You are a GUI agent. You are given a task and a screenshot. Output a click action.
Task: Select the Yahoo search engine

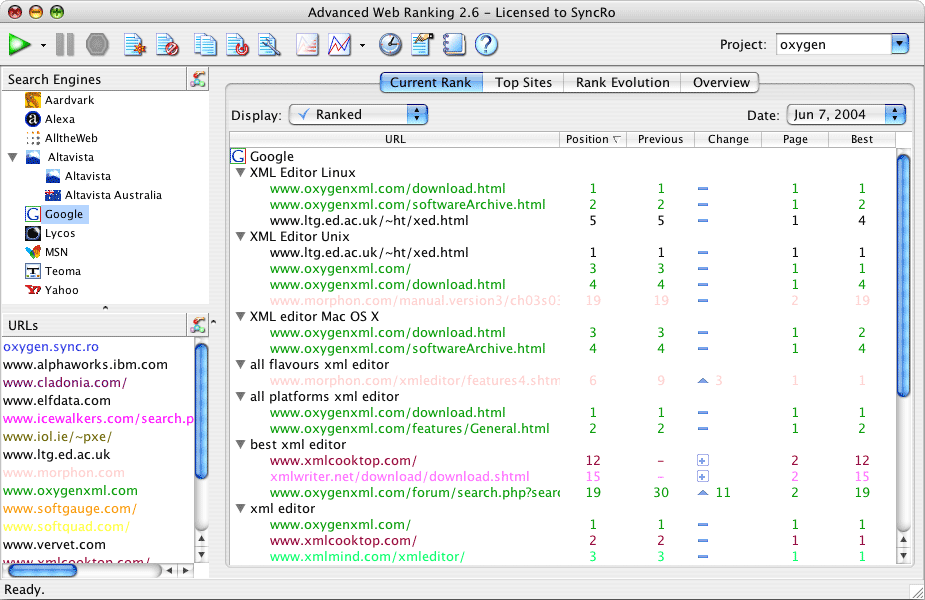(x=52, y=290)
